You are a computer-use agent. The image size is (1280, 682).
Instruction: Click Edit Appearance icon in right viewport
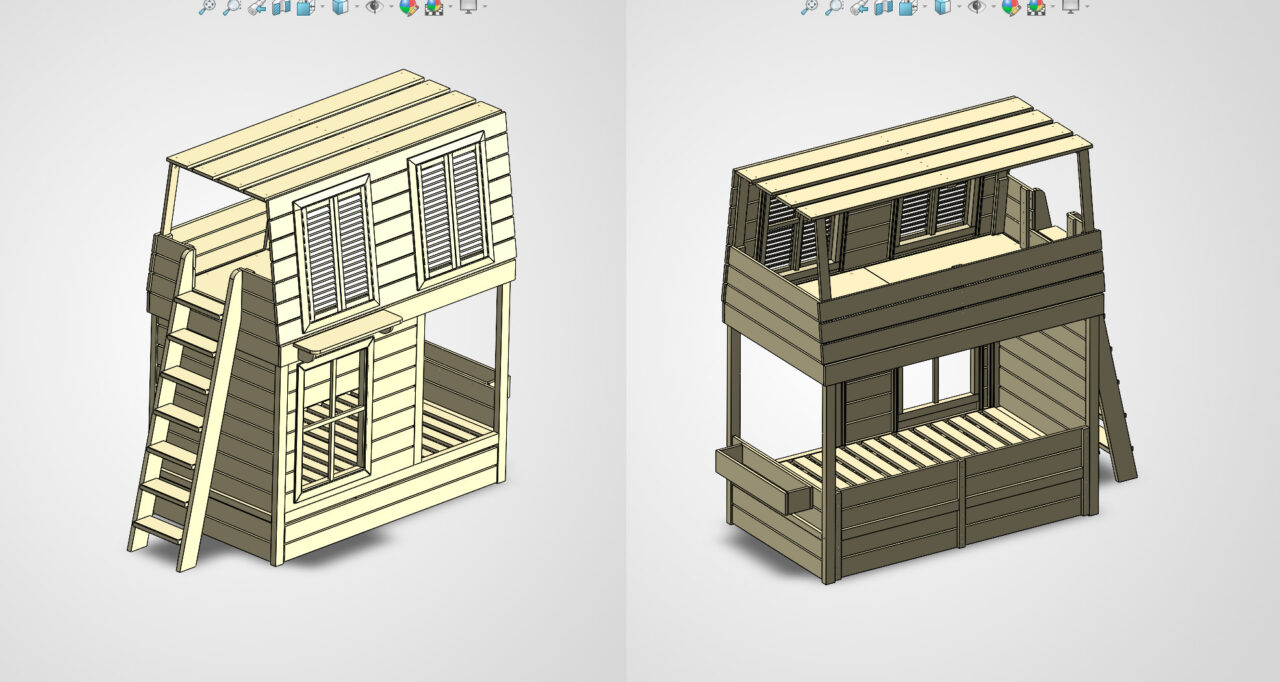click(1010, 7)
